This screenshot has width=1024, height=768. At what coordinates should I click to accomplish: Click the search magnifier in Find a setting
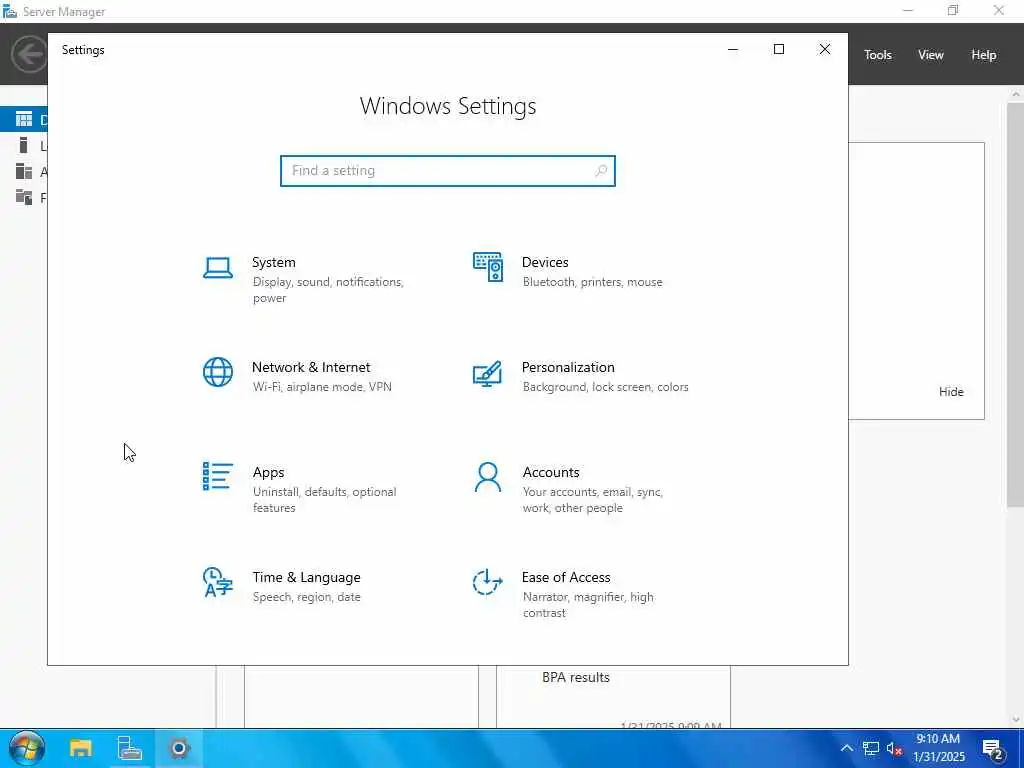pos(601,171)
